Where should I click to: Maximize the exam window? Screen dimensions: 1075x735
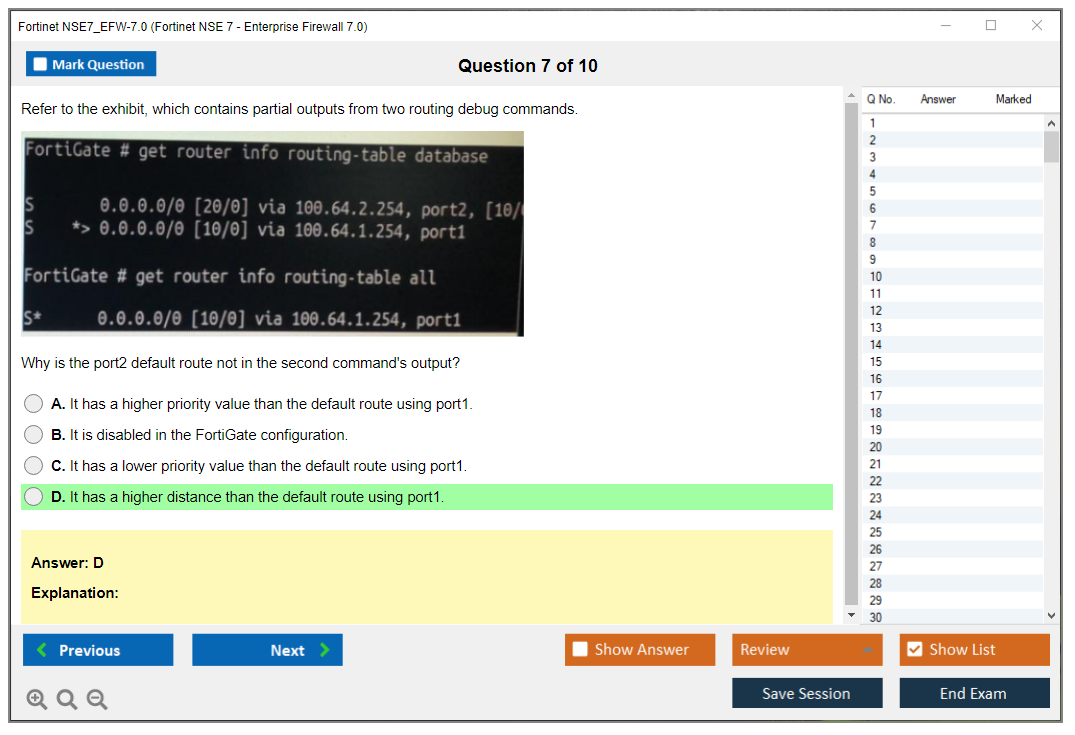(x=990, y=26)
